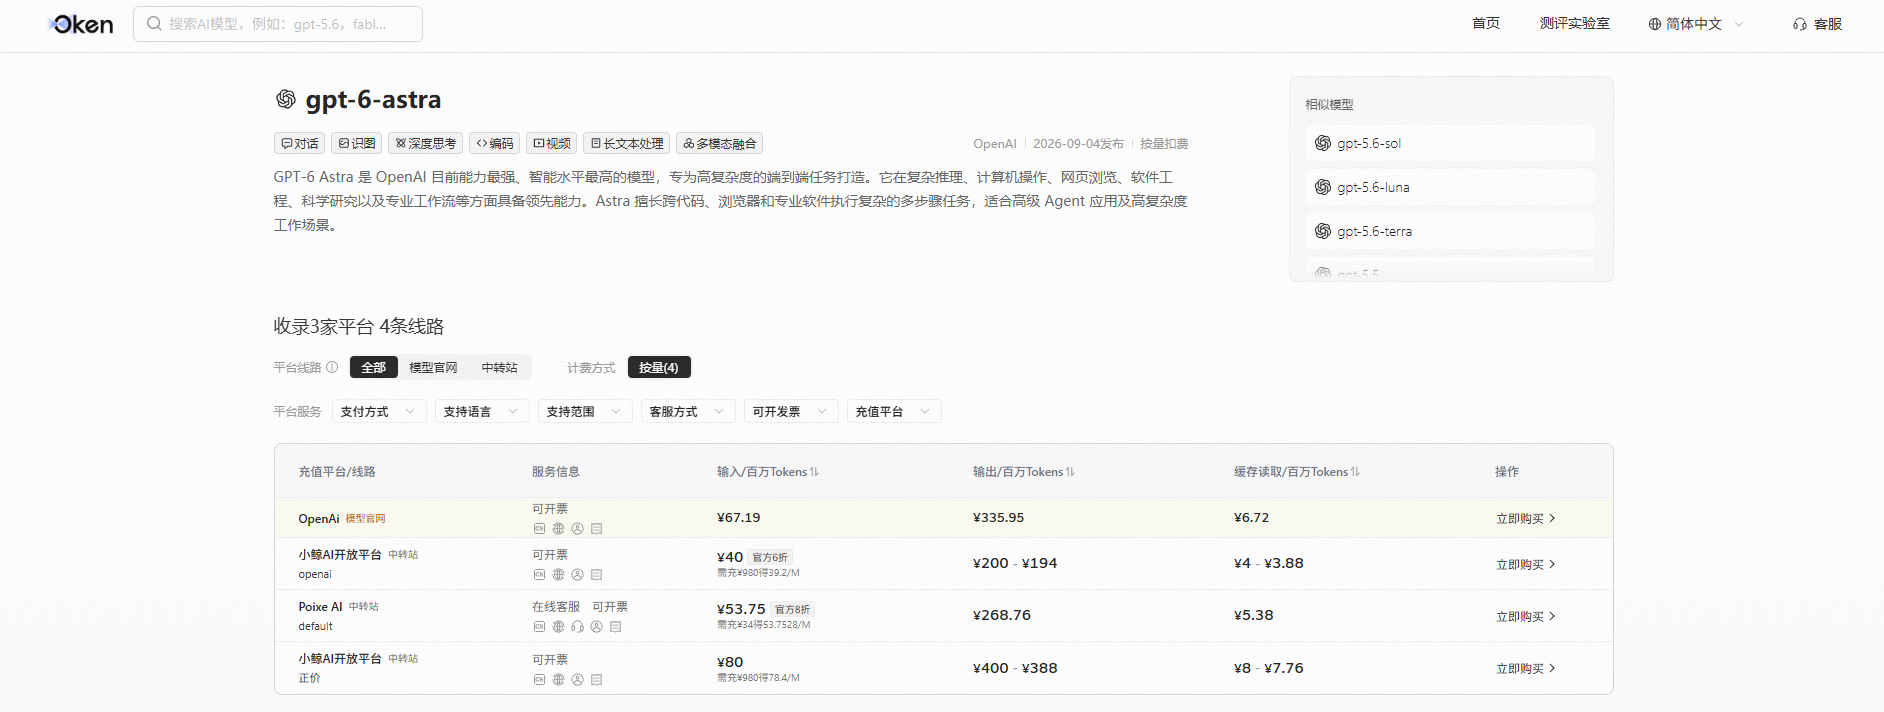Click the invoice icon in Poixe AI row
Screen dimensions: 1884x712
coord(615,627)
